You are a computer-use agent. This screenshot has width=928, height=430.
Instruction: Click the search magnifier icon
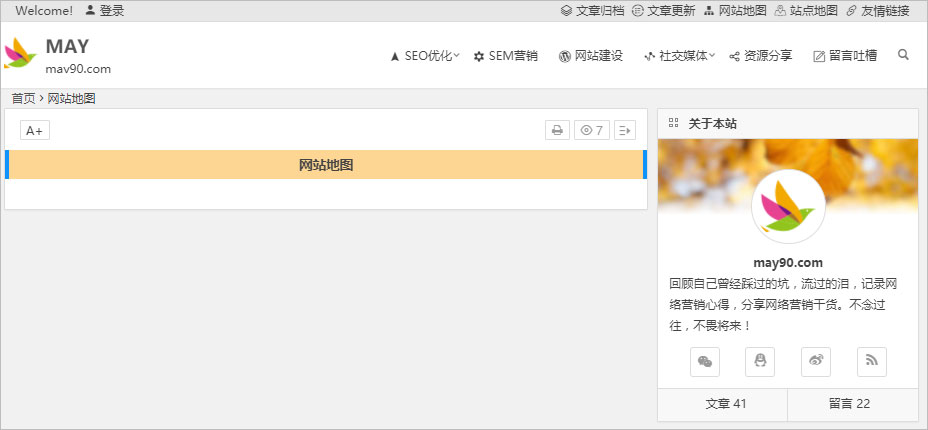coord(903,55)
